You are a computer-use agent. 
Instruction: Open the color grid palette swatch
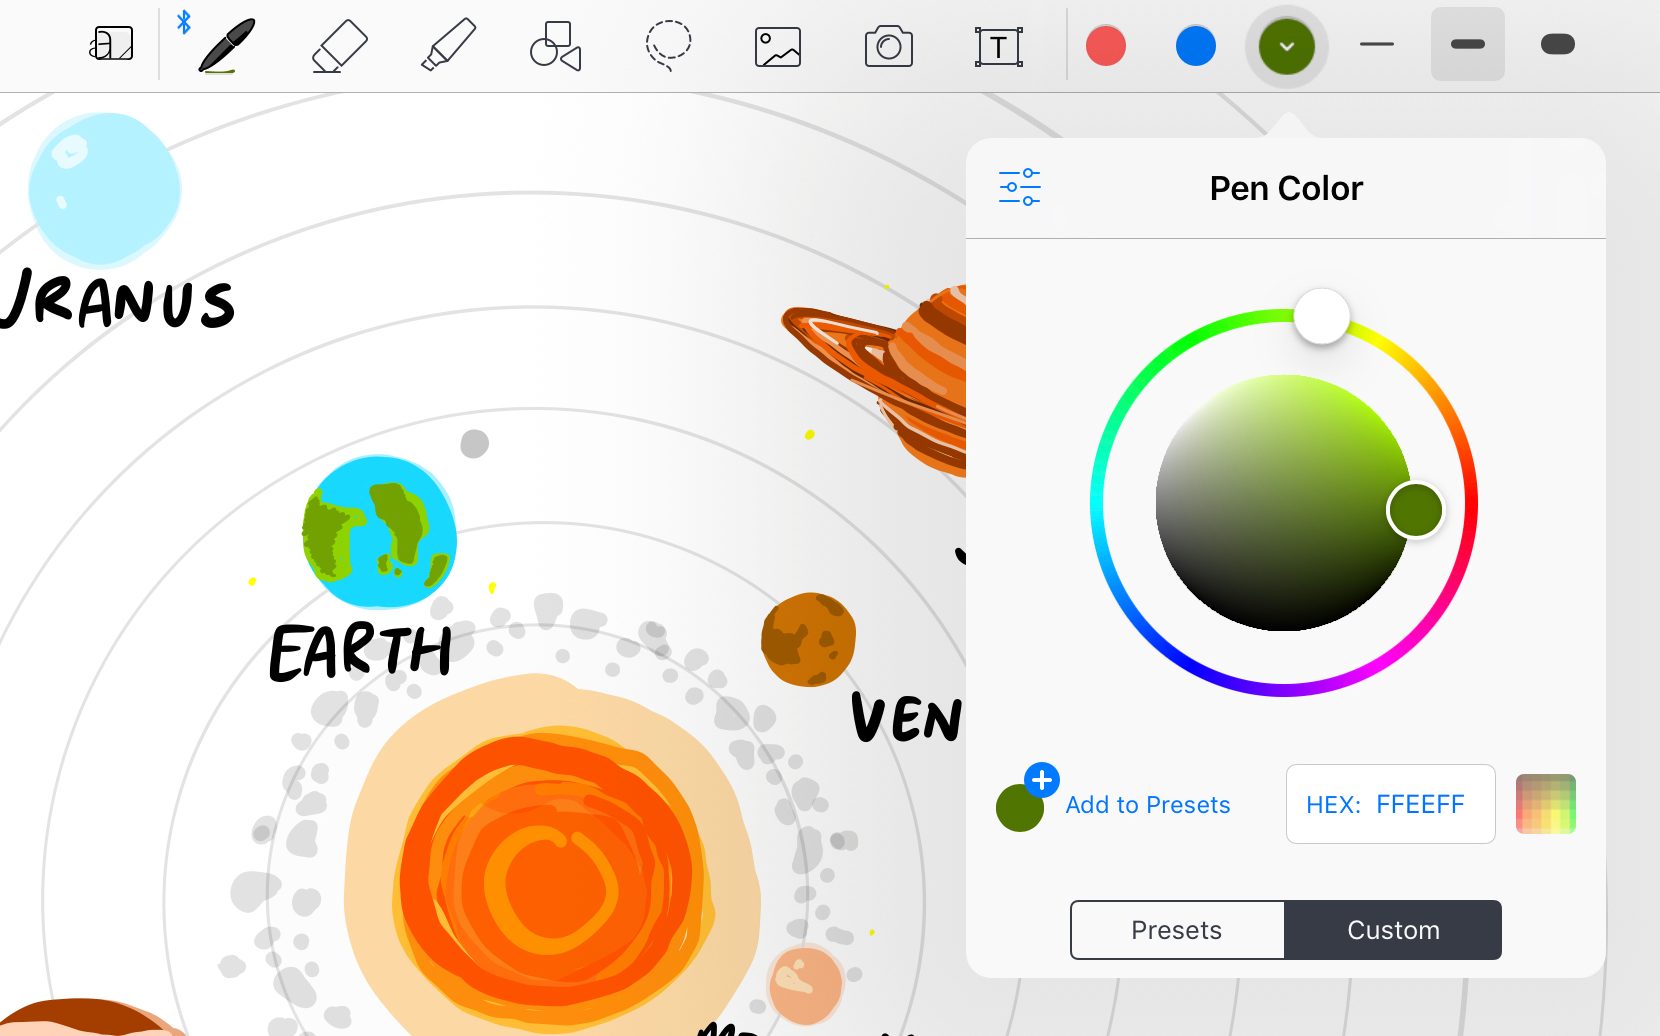point(1545,804)
